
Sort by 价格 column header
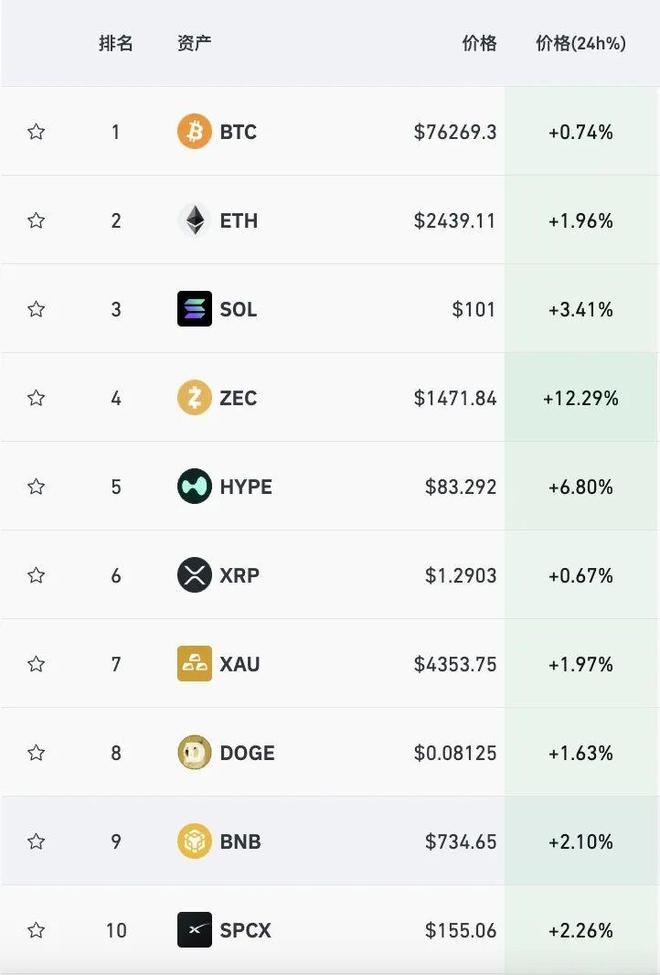click(x=479, y=43)
